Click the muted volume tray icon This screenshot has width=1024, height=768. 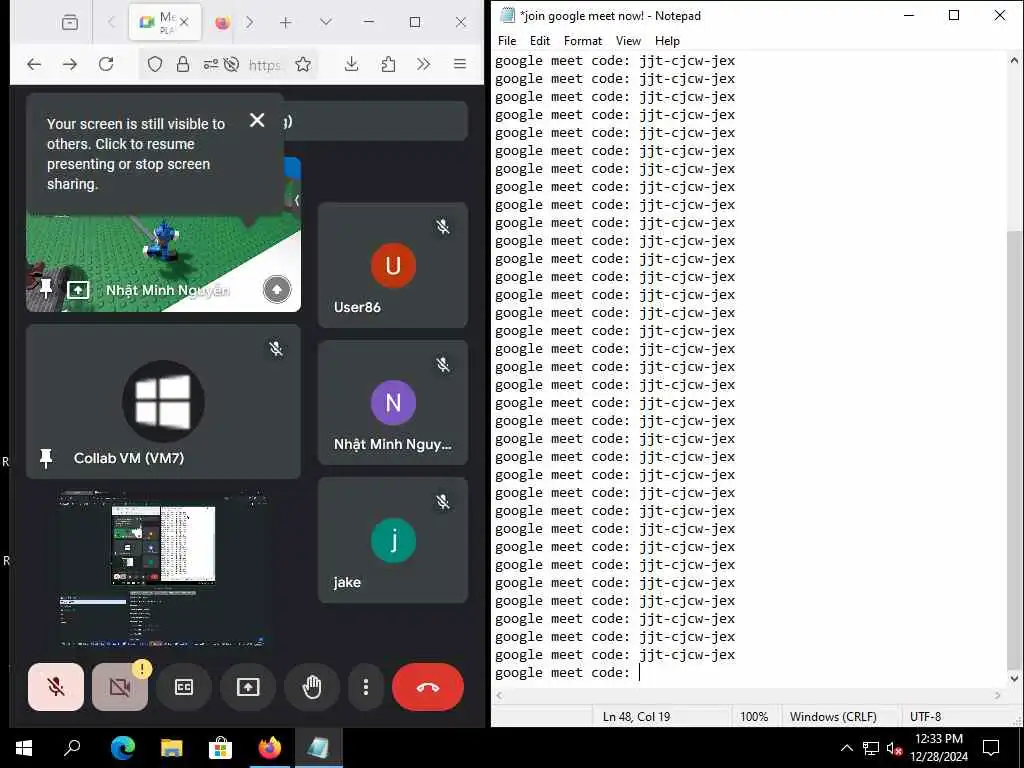[x=893, y=748]
